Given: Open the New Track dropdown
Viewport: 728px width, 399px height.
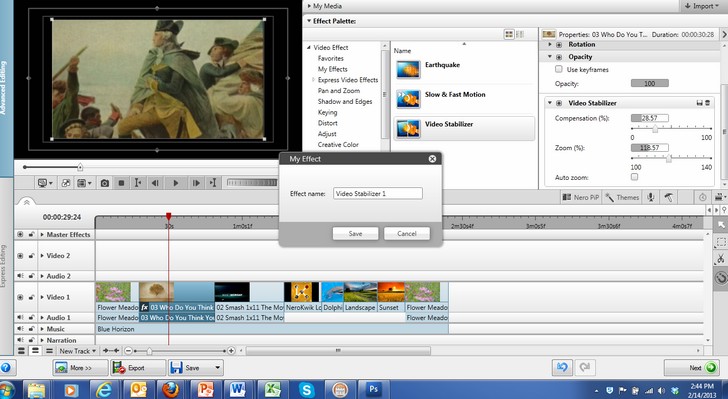Looking at the screenshot, I should [x=78, y=351].
